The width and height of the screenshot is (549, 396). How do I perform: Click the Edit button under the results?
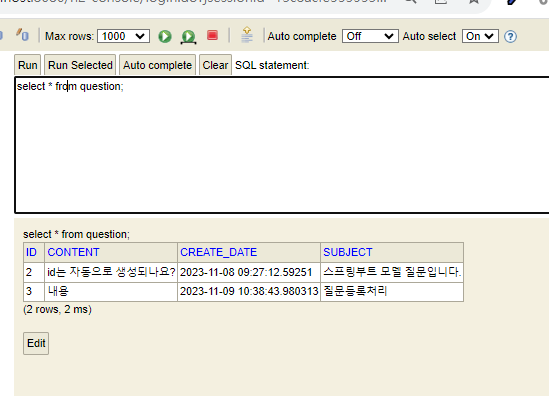[x=36, y=343]
